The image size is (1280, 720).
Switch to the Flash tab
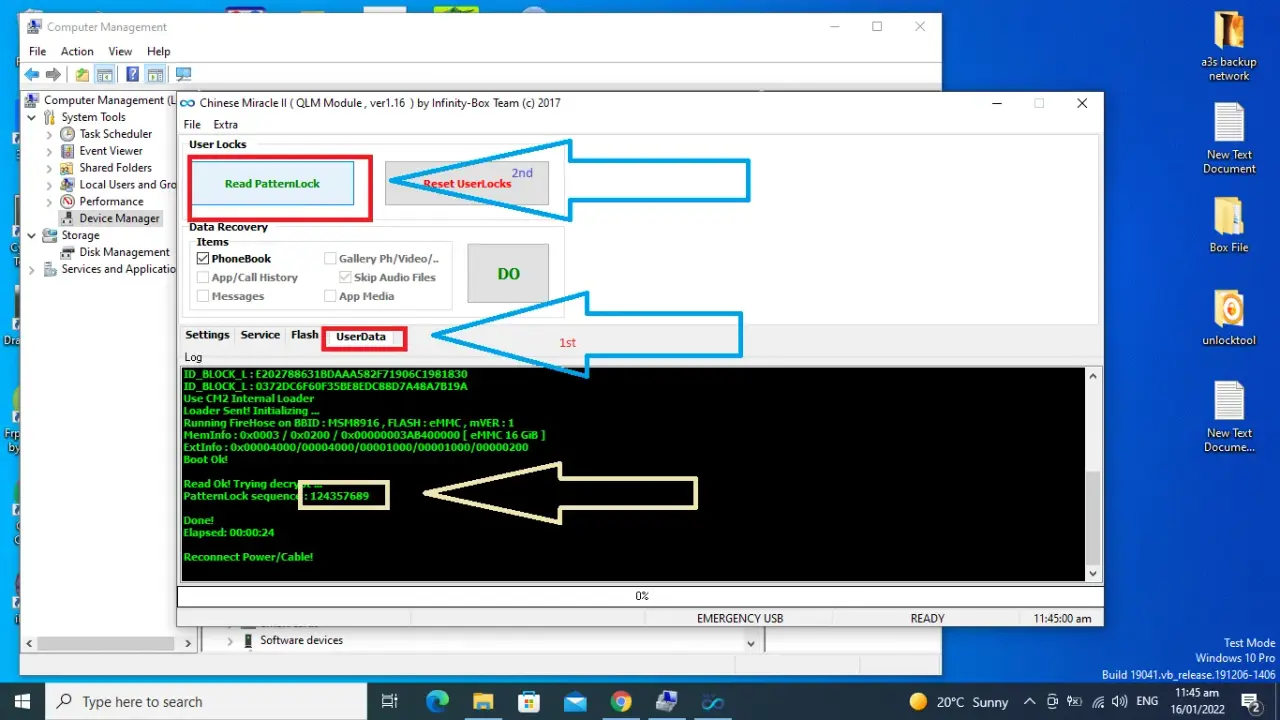(305, 335)
